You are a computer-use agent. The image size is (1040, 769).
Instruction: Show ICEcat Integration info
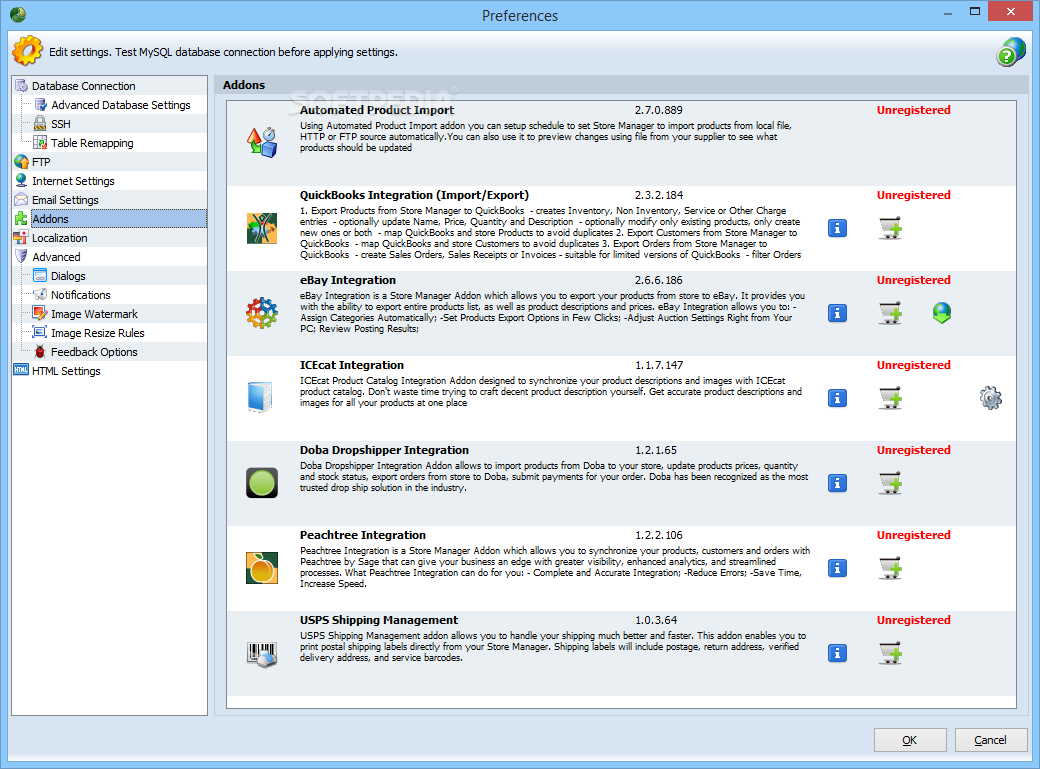coord(837,398)
